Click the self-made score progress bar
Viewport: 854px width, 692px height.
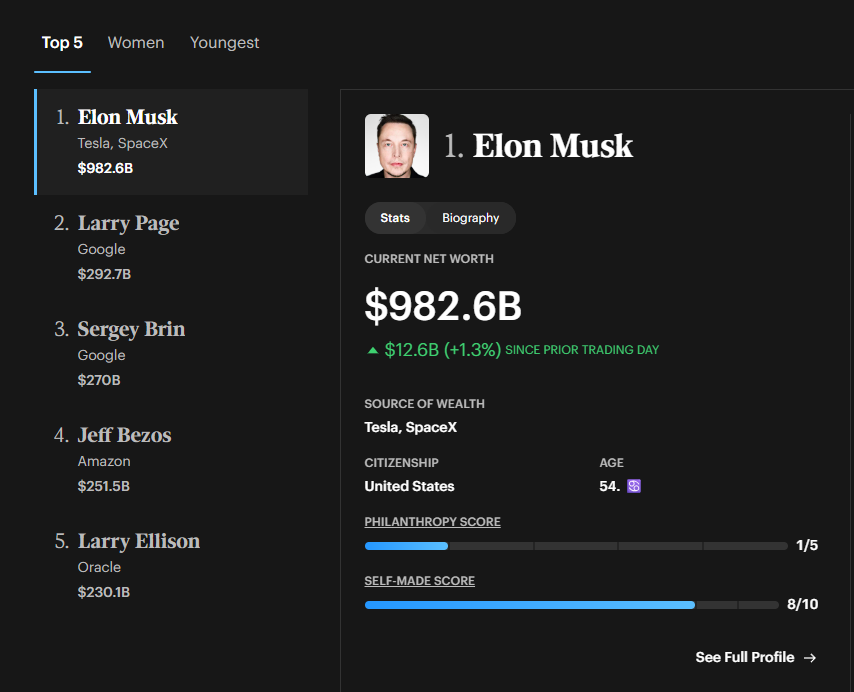571,605
